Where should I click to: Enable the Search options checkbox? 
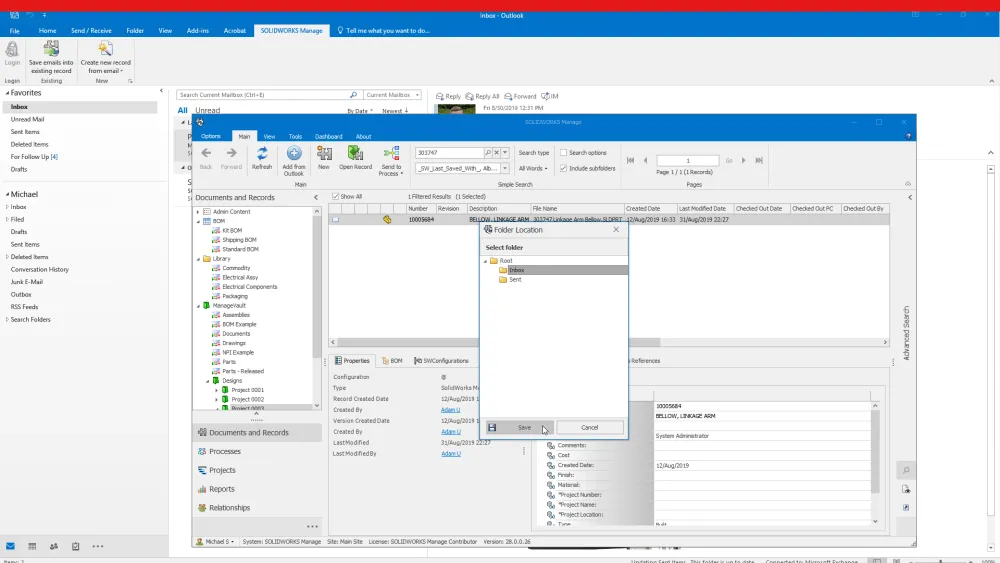[x=563, y=153]
